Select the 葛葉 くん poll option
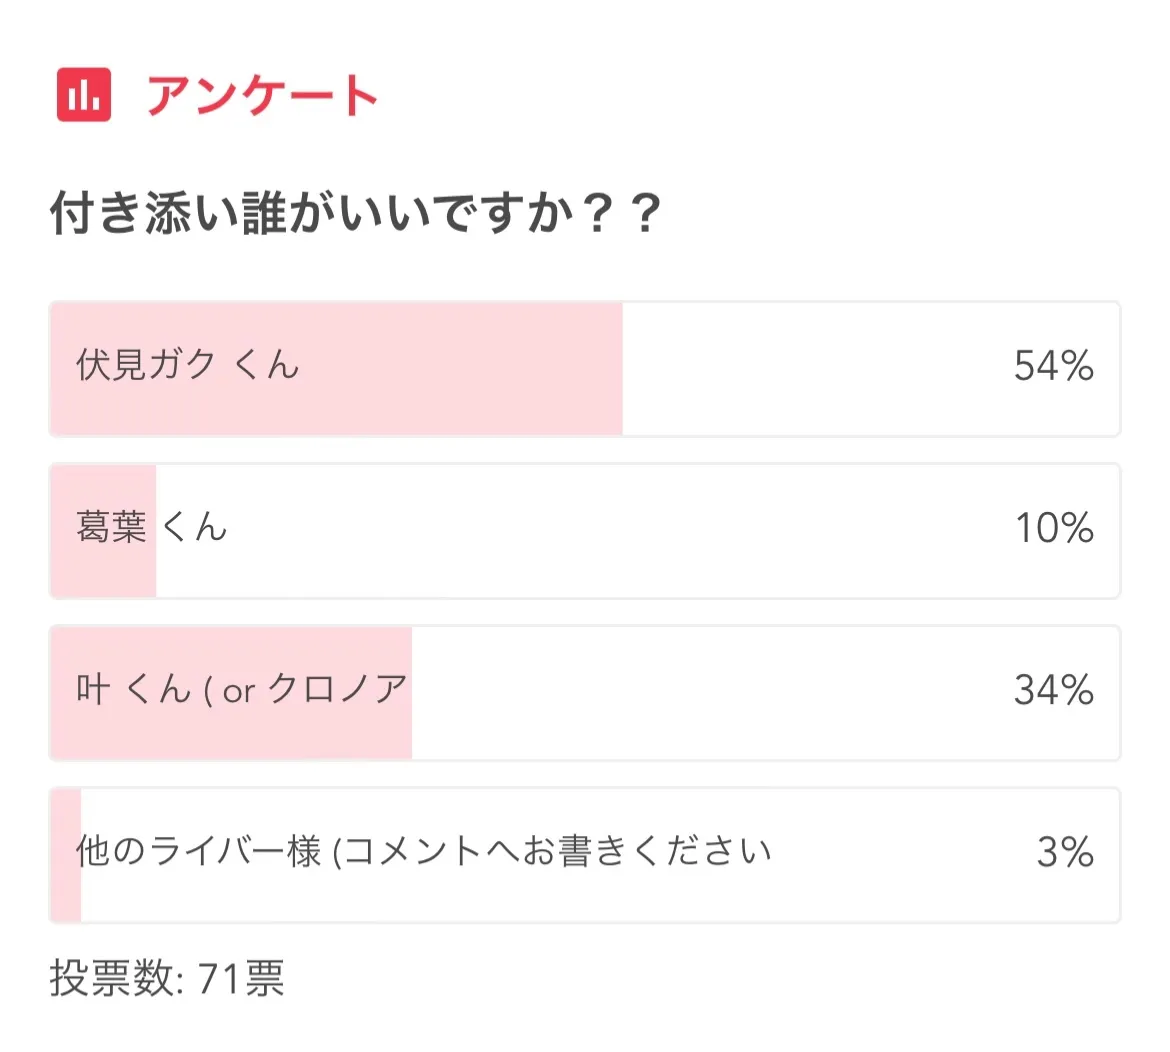The image size is (1170, 1052). click(x=584, y=530)
